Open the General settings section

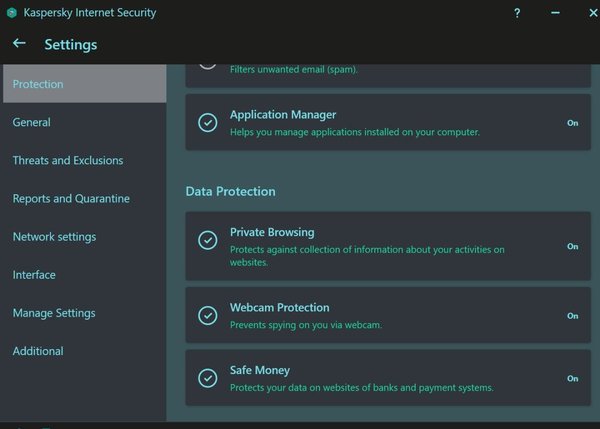pyautogui.click(x=32, y=122)
